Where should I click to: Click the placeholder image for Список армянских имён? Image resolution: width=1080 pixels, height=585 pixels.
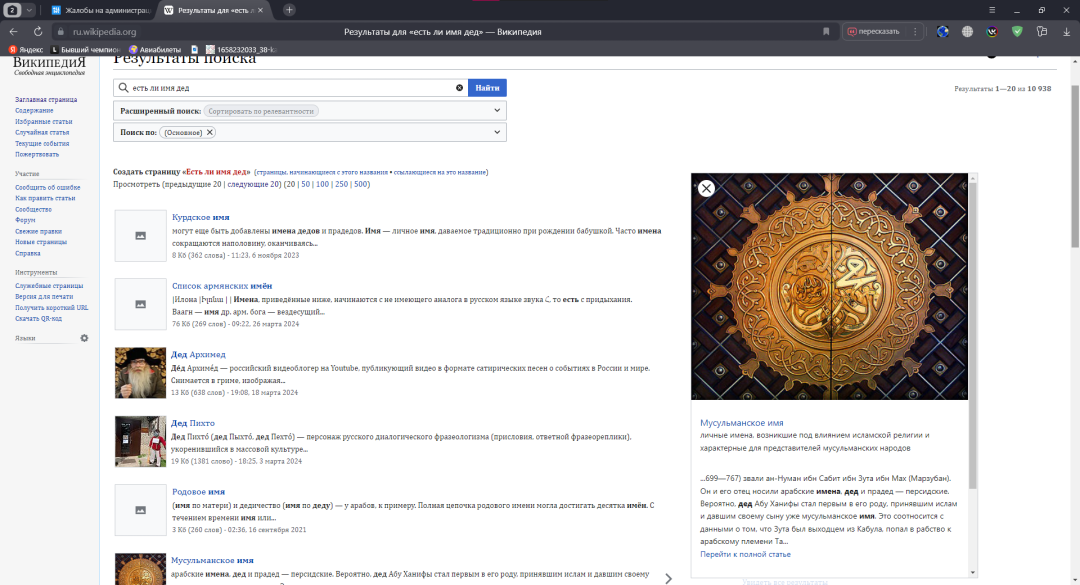(x=141, y=304)
